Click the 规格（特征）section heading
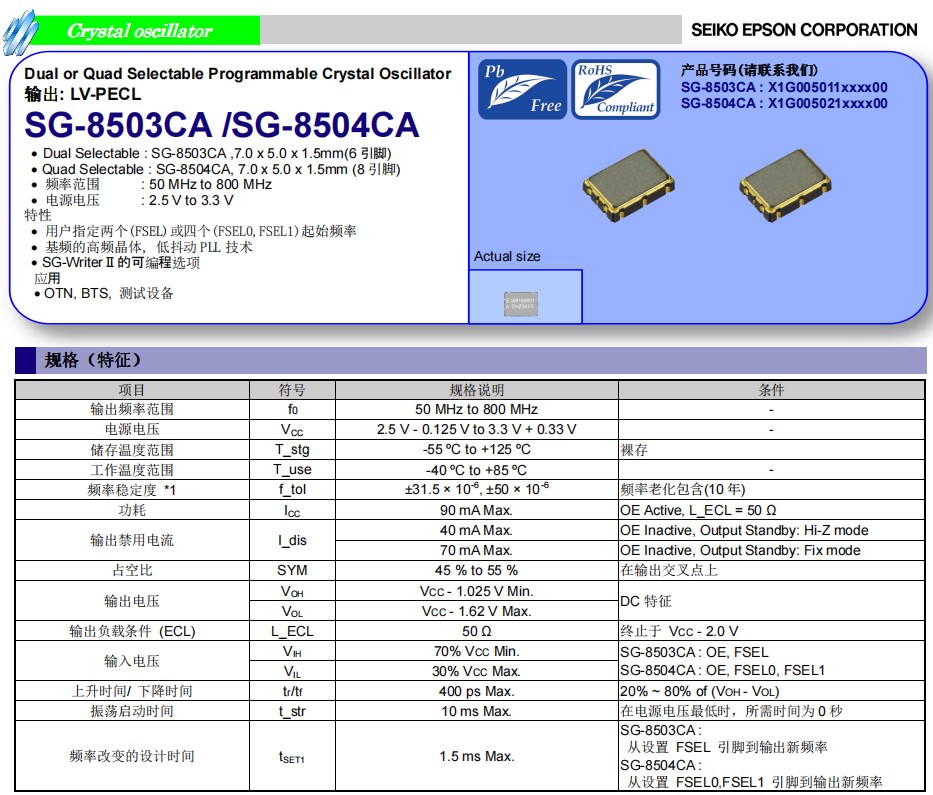This screenshot has height=795, width=933. click(93, 361)
